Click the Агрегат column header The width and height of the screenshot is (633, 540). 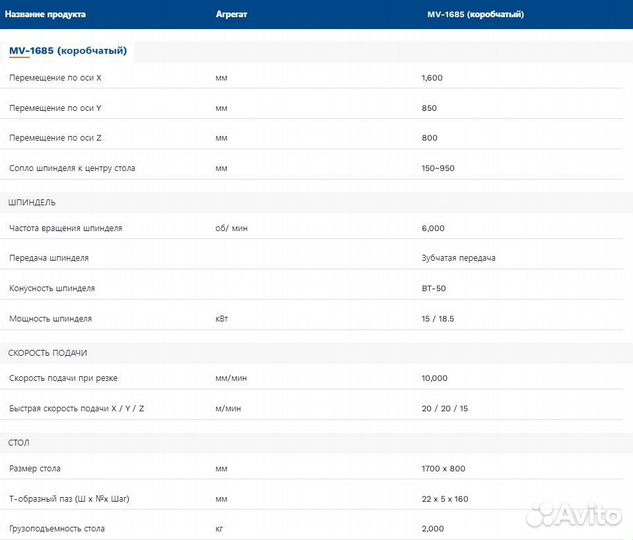232,14
